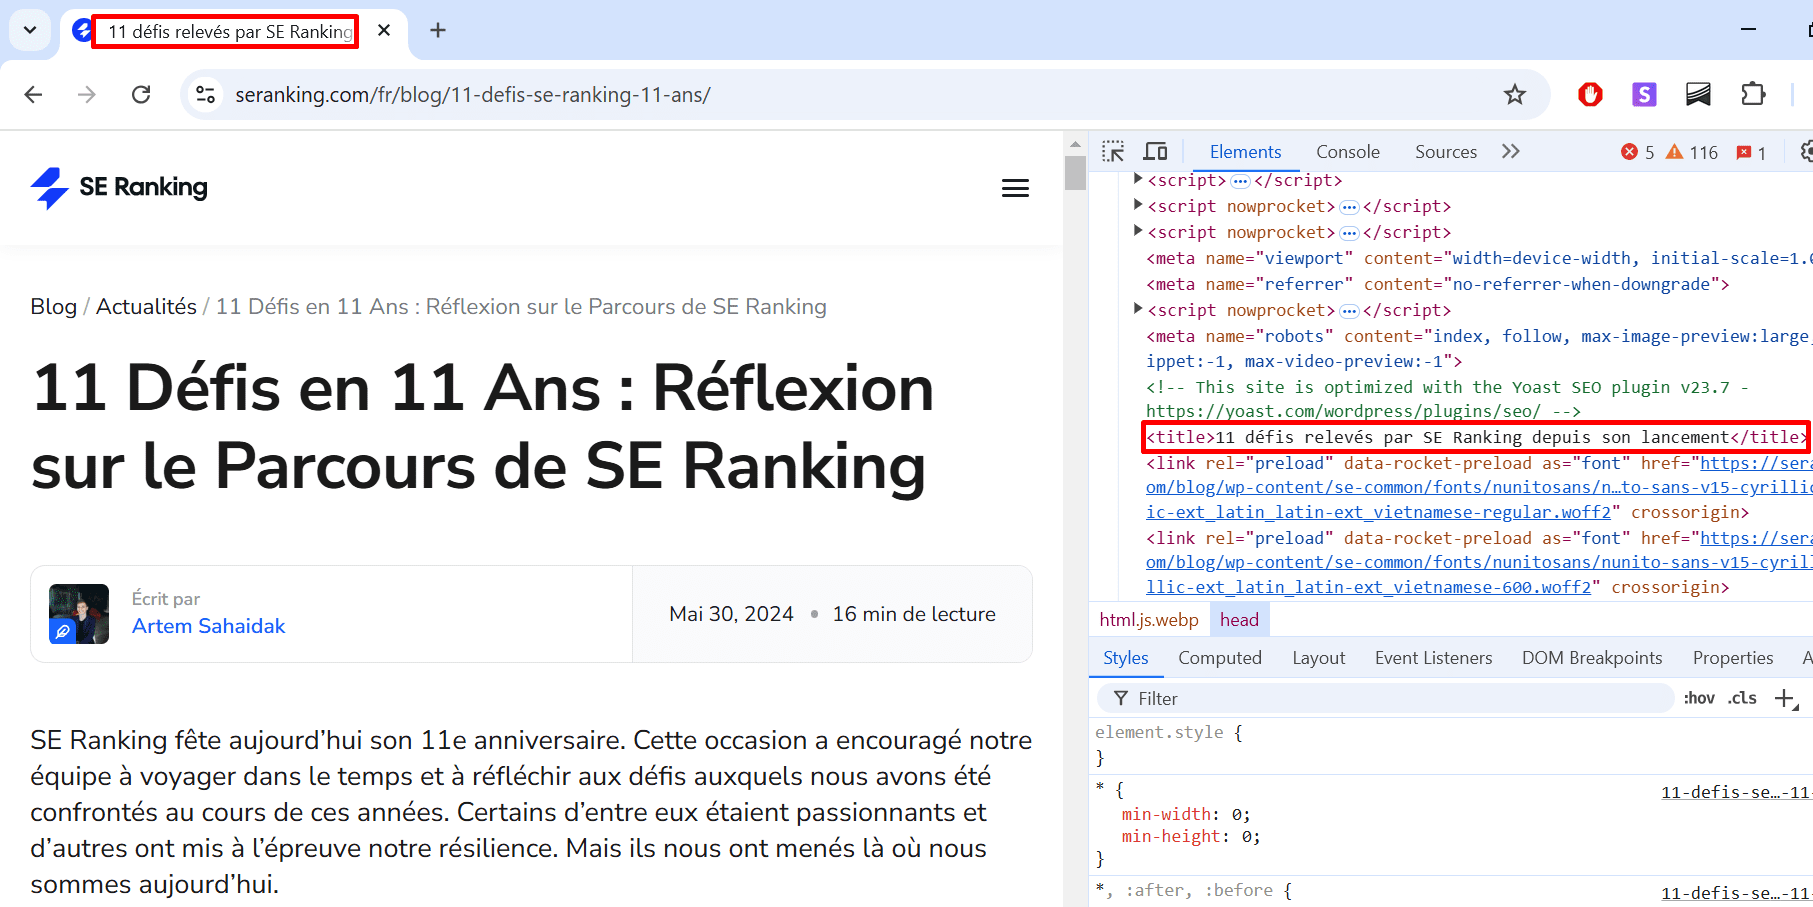
Task: Click the min-width value 0
Action: tap(1236, 814)
